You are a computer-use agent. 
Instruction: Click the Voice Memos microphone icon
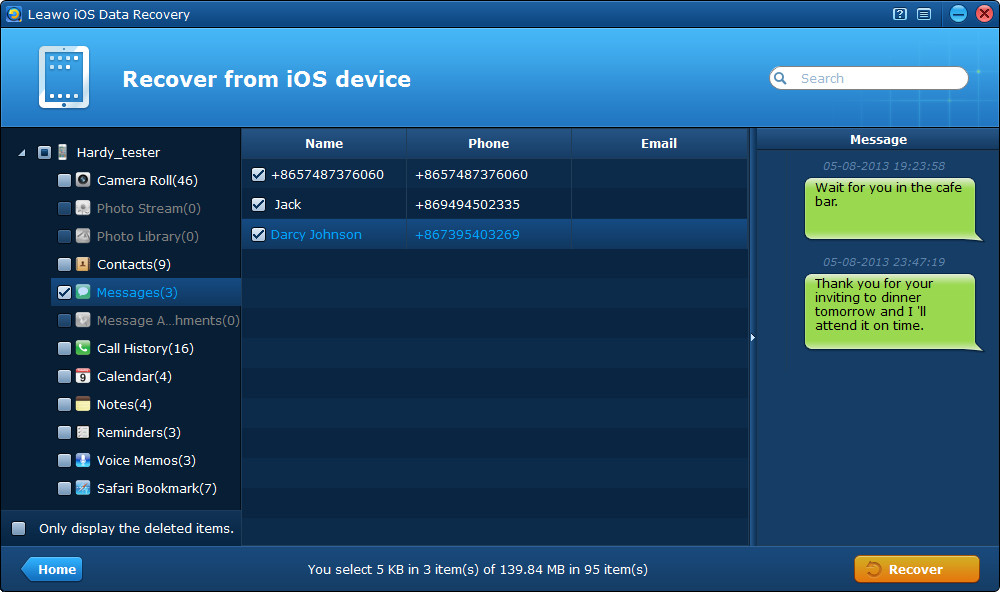point(83,460)
